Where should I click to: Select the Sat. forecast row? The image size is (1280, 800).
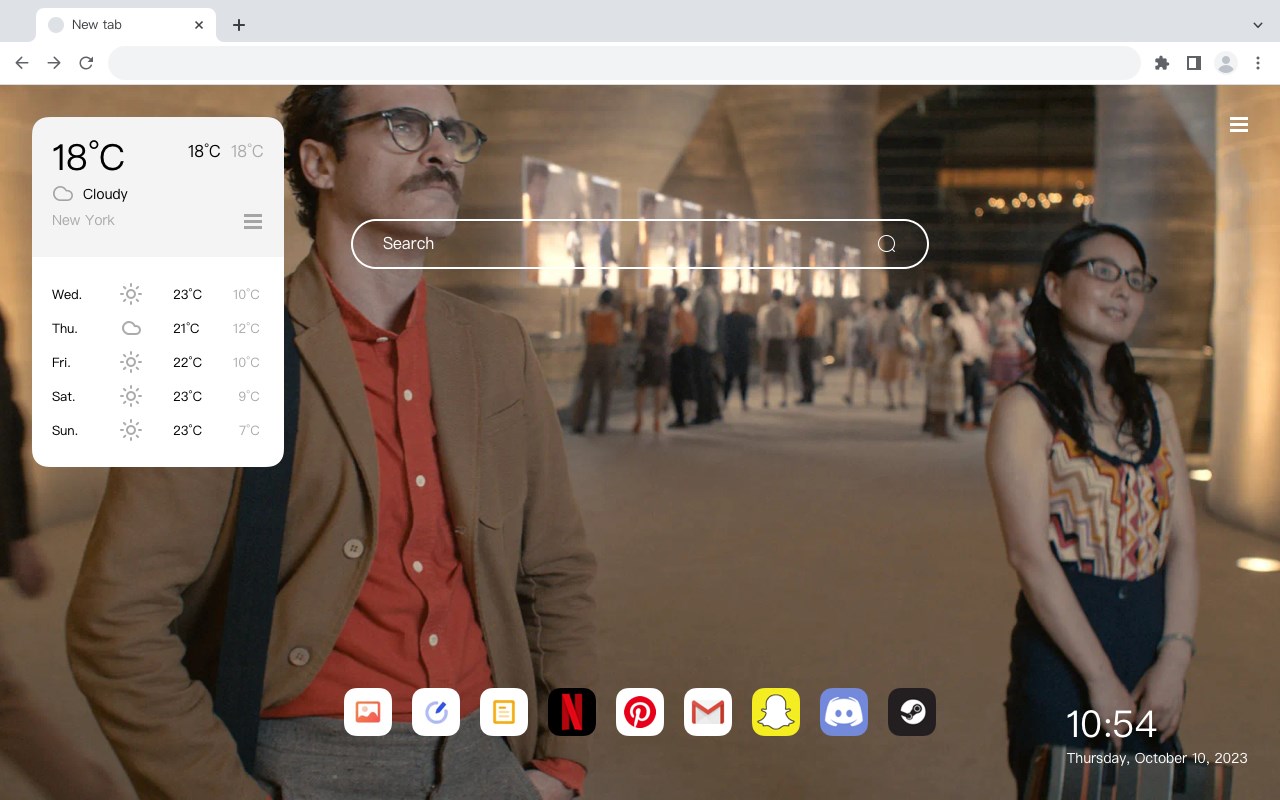click(158, 396)
